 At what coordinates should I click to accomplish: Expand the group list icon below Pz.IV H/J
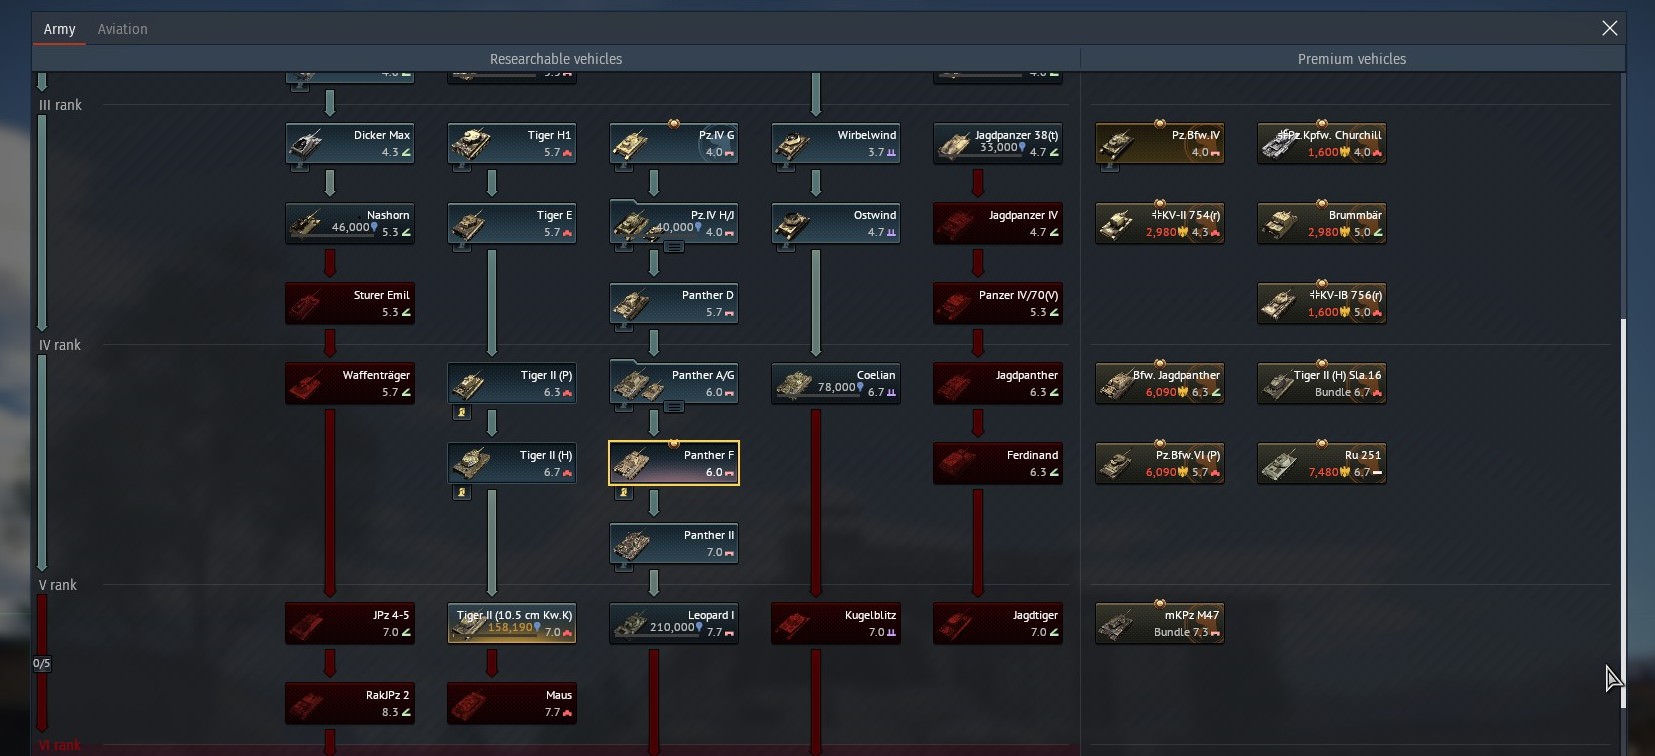(x=674, y=247)
